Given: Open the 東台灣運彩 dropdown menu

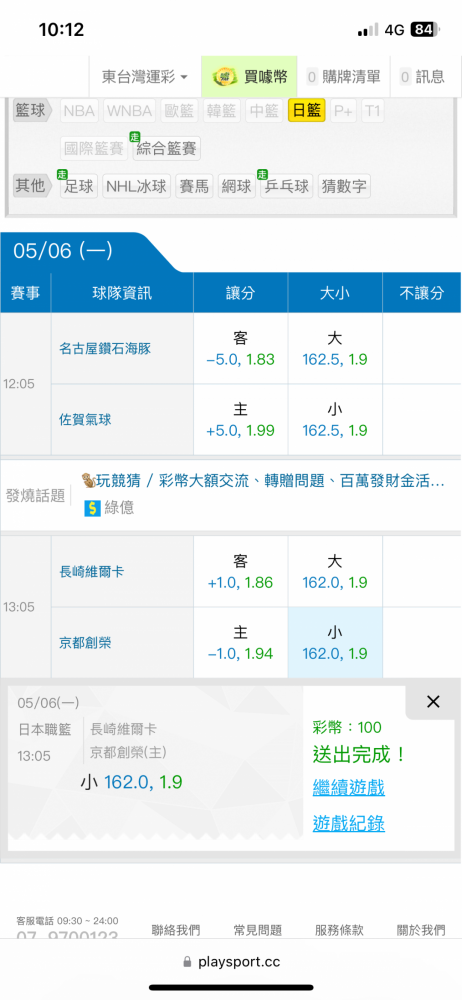Looking at the screenshot, I should [x=145, y=77].
